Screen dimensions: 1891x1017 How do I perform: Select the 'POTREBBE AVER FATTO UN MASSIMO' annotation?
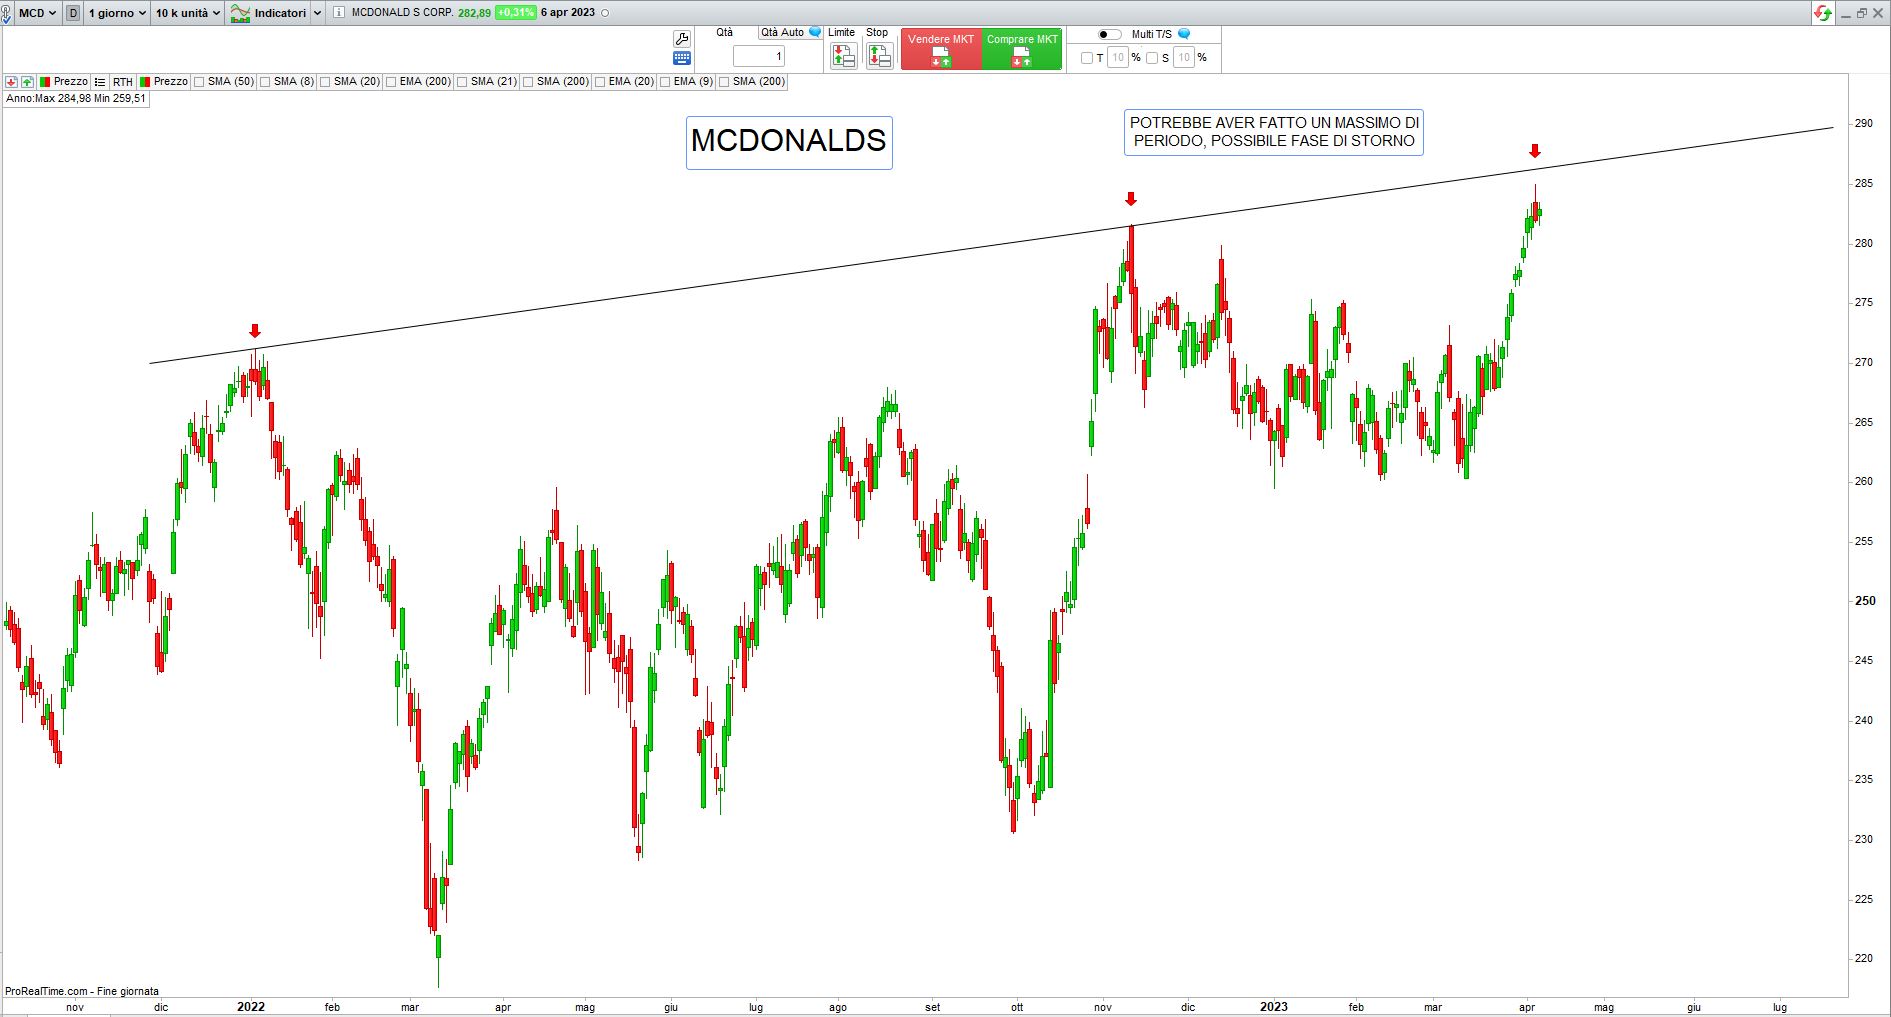(x=1274, y=132)
